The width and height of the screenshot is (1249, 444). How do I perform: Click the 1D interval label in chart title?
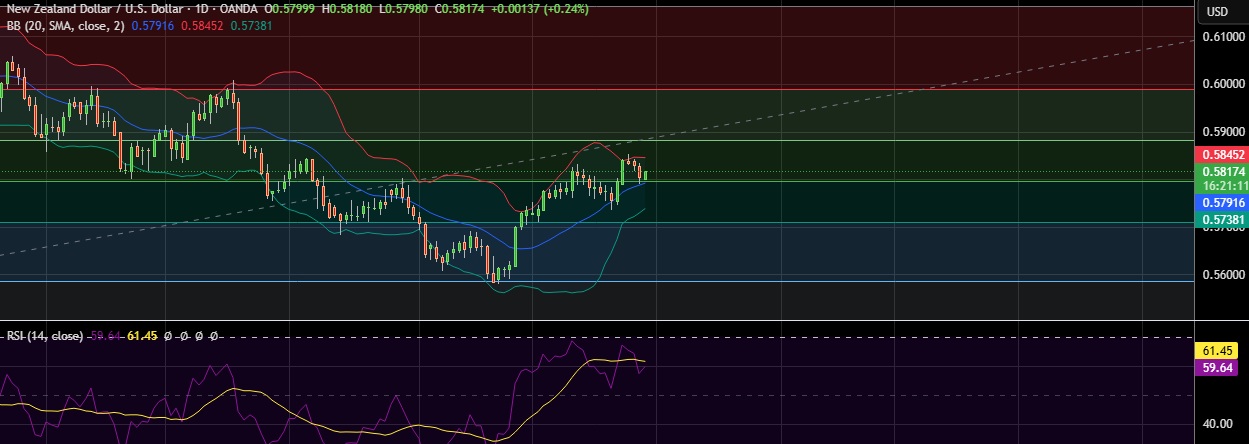coord(192,9)
